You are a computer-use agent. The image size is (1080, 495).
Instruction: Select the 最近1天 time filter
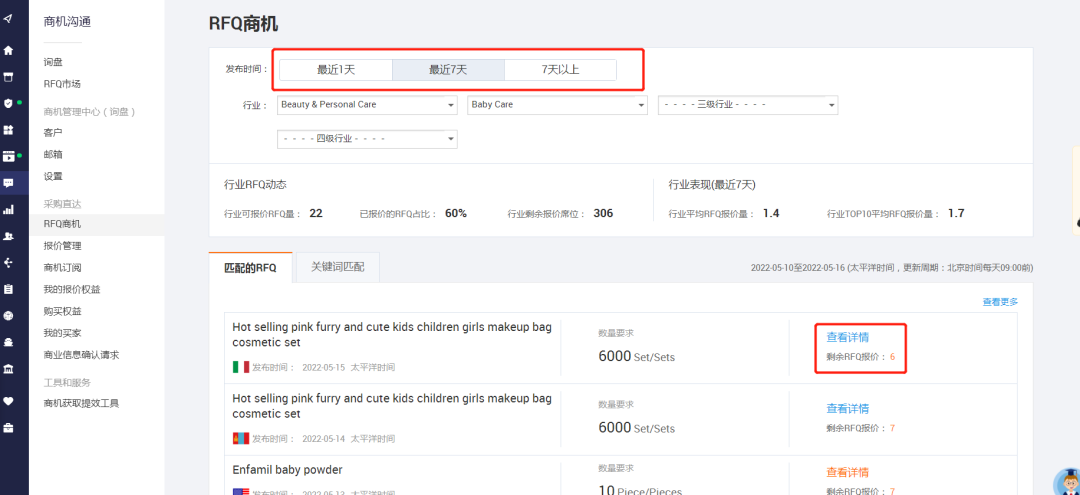pyautogui.click(x=335, y=70)
